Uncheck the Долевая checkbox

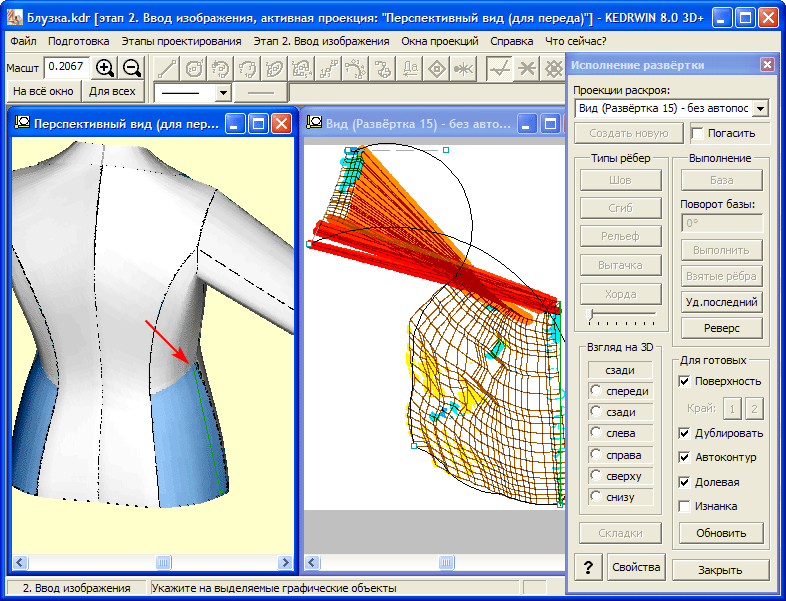684,482
